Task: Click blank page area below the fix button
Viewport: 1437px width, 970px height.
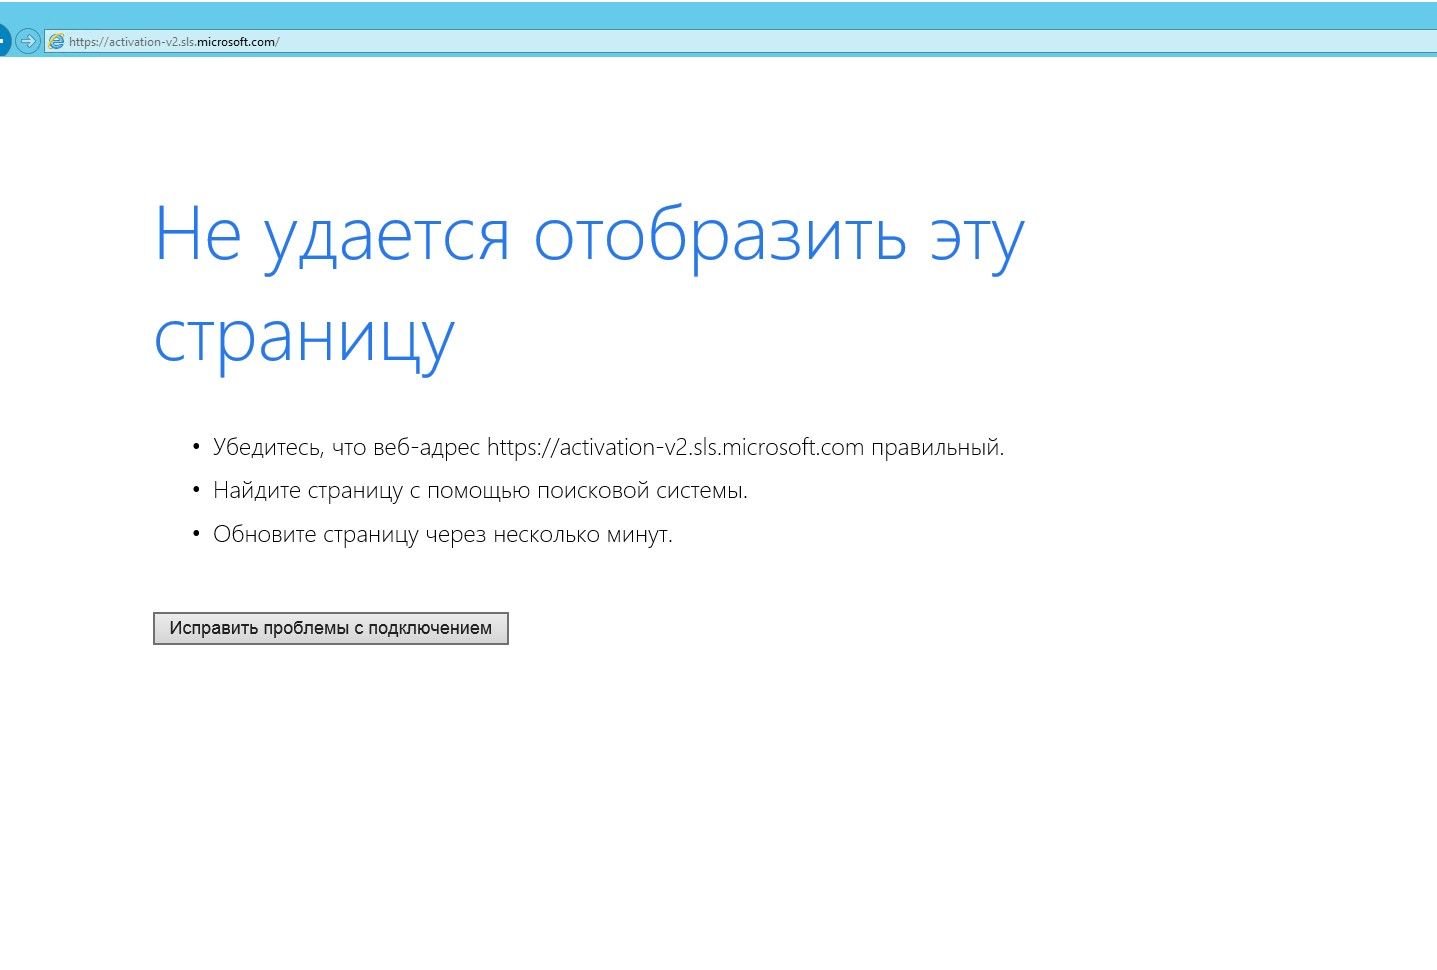Action: (600, 800)
